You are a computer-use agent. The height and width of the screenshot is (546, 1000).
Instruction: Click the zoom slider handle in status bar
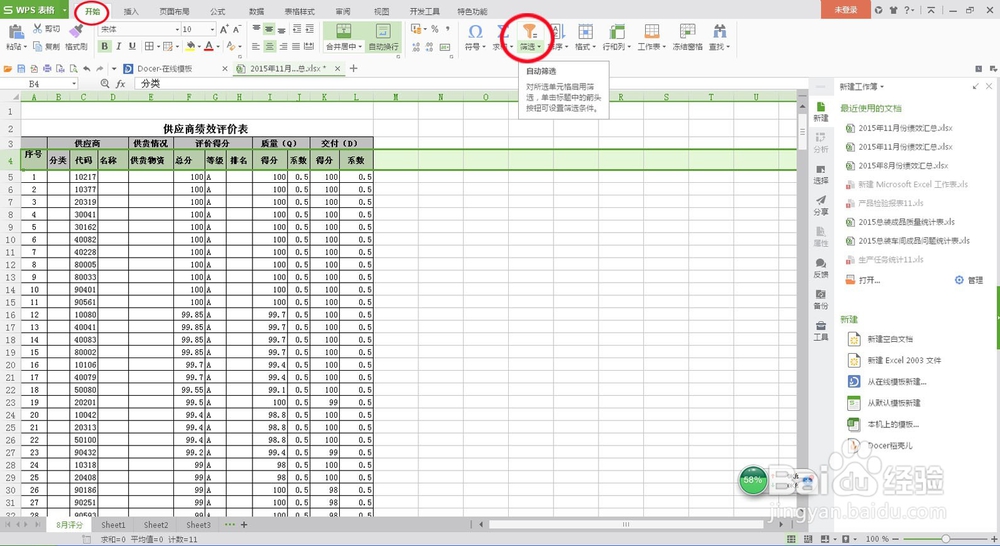(946, 539)
